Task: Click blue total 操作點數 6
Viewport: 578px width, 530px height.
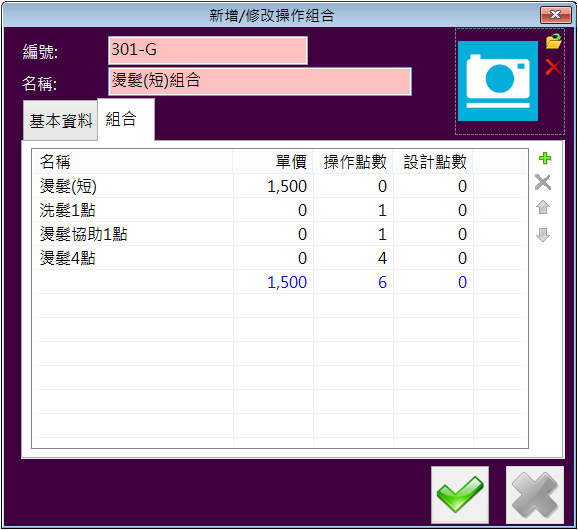Action: pyautogui.click(x=382, y=282)
